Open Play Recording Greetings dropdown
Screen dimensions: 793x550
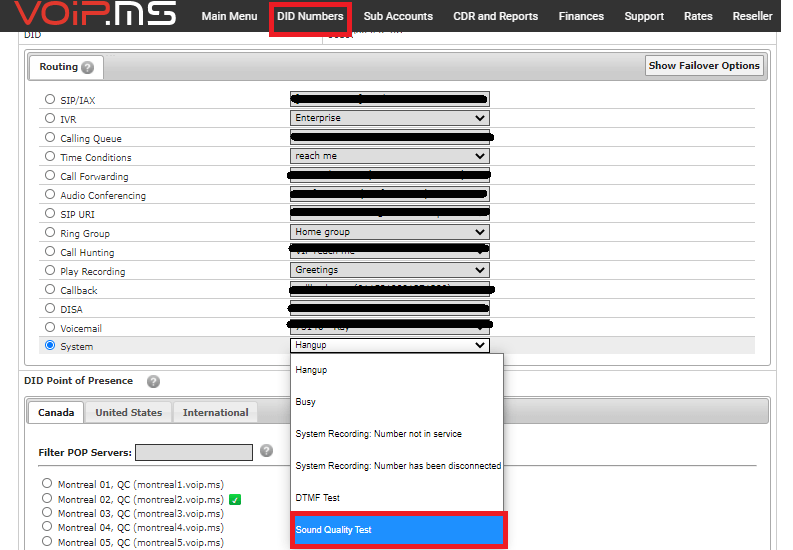click(x=389, y=270)
